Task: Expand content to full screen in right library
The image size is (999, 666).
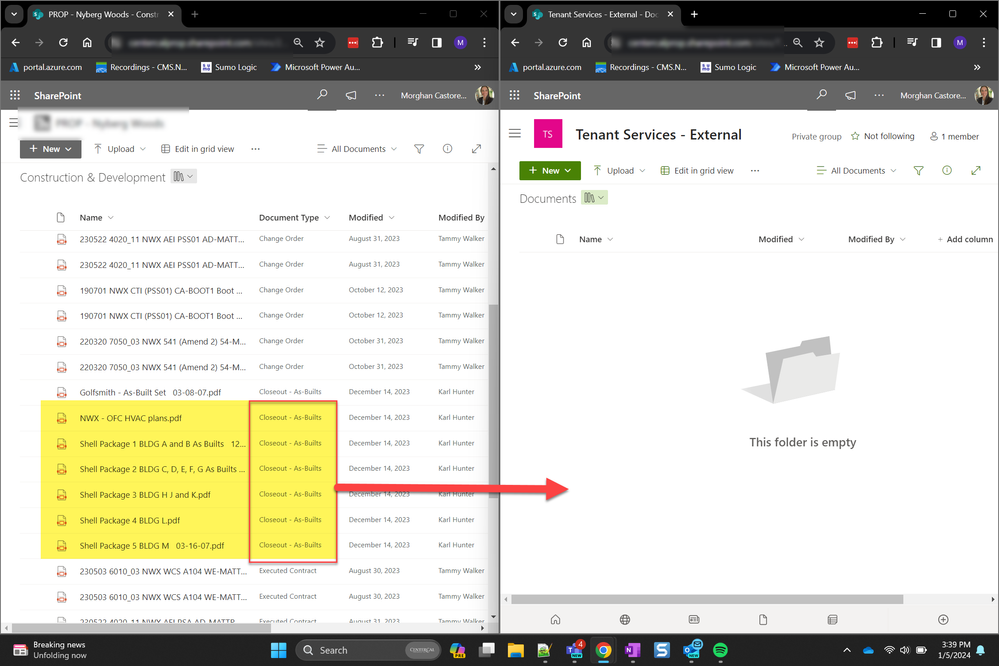Action: pyautogui.click(x=975, y=170)
